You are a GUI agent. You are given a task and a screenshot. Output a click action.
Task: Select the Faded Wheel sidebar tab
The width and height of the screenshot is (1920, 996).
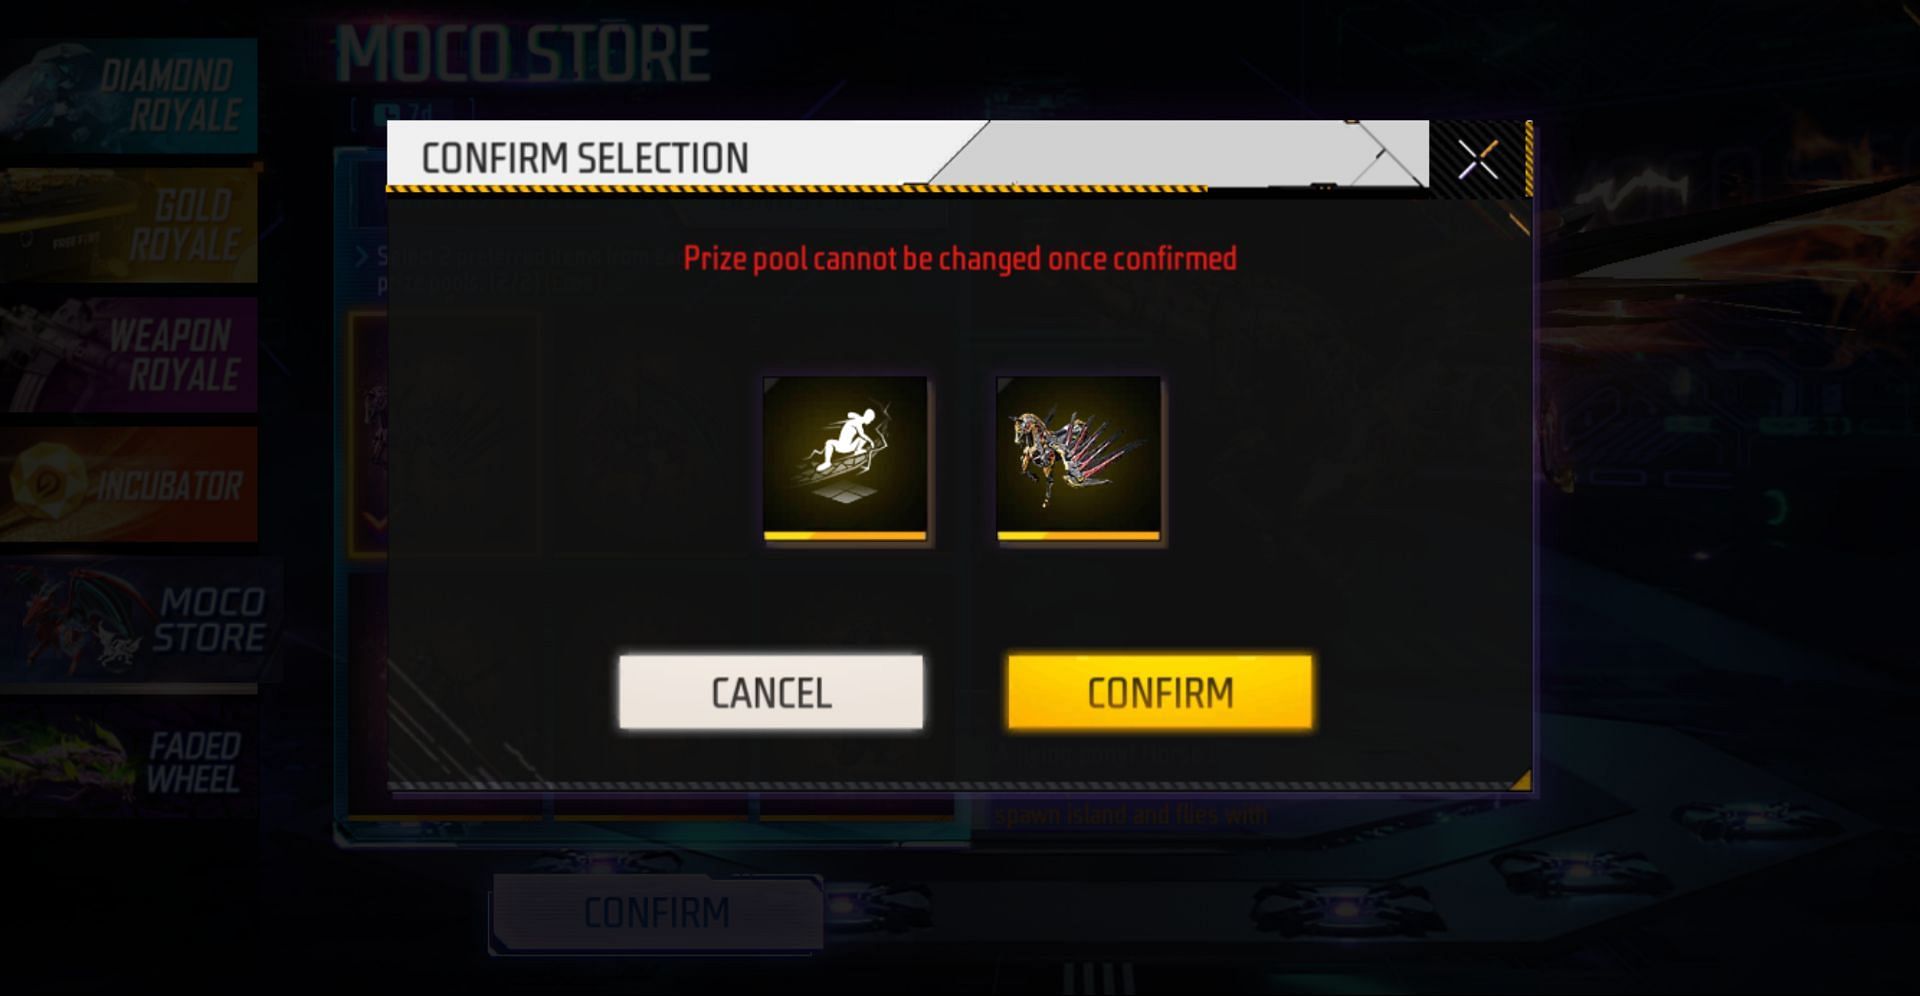pyautogui.click(x=128, y=761)
